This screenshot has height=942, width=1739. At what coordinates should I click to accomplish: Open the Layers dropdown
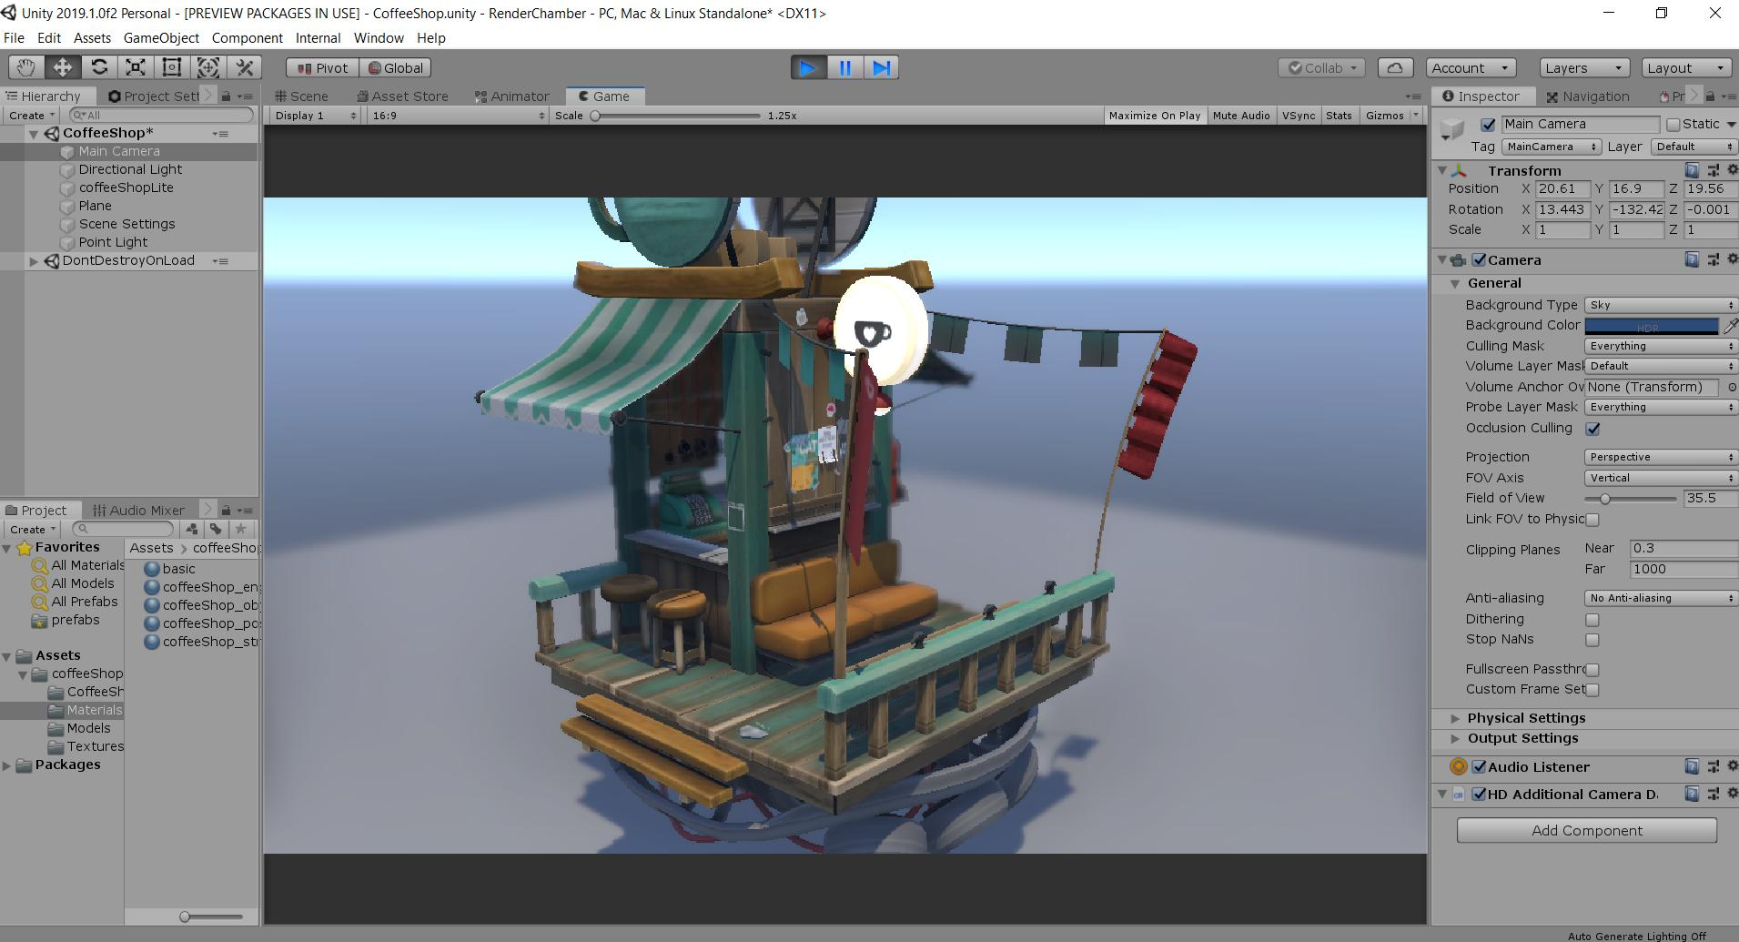point(1585,68)
